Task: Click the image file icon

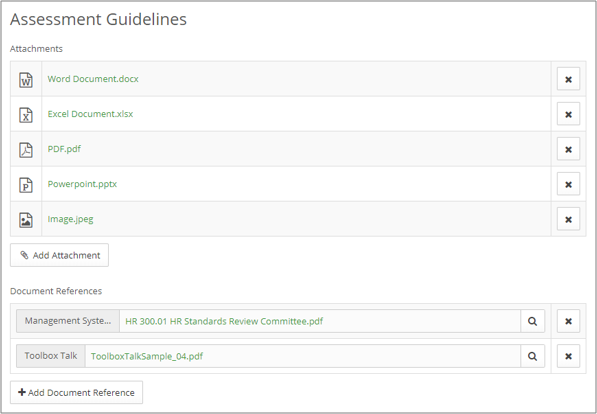Action: 26,220
